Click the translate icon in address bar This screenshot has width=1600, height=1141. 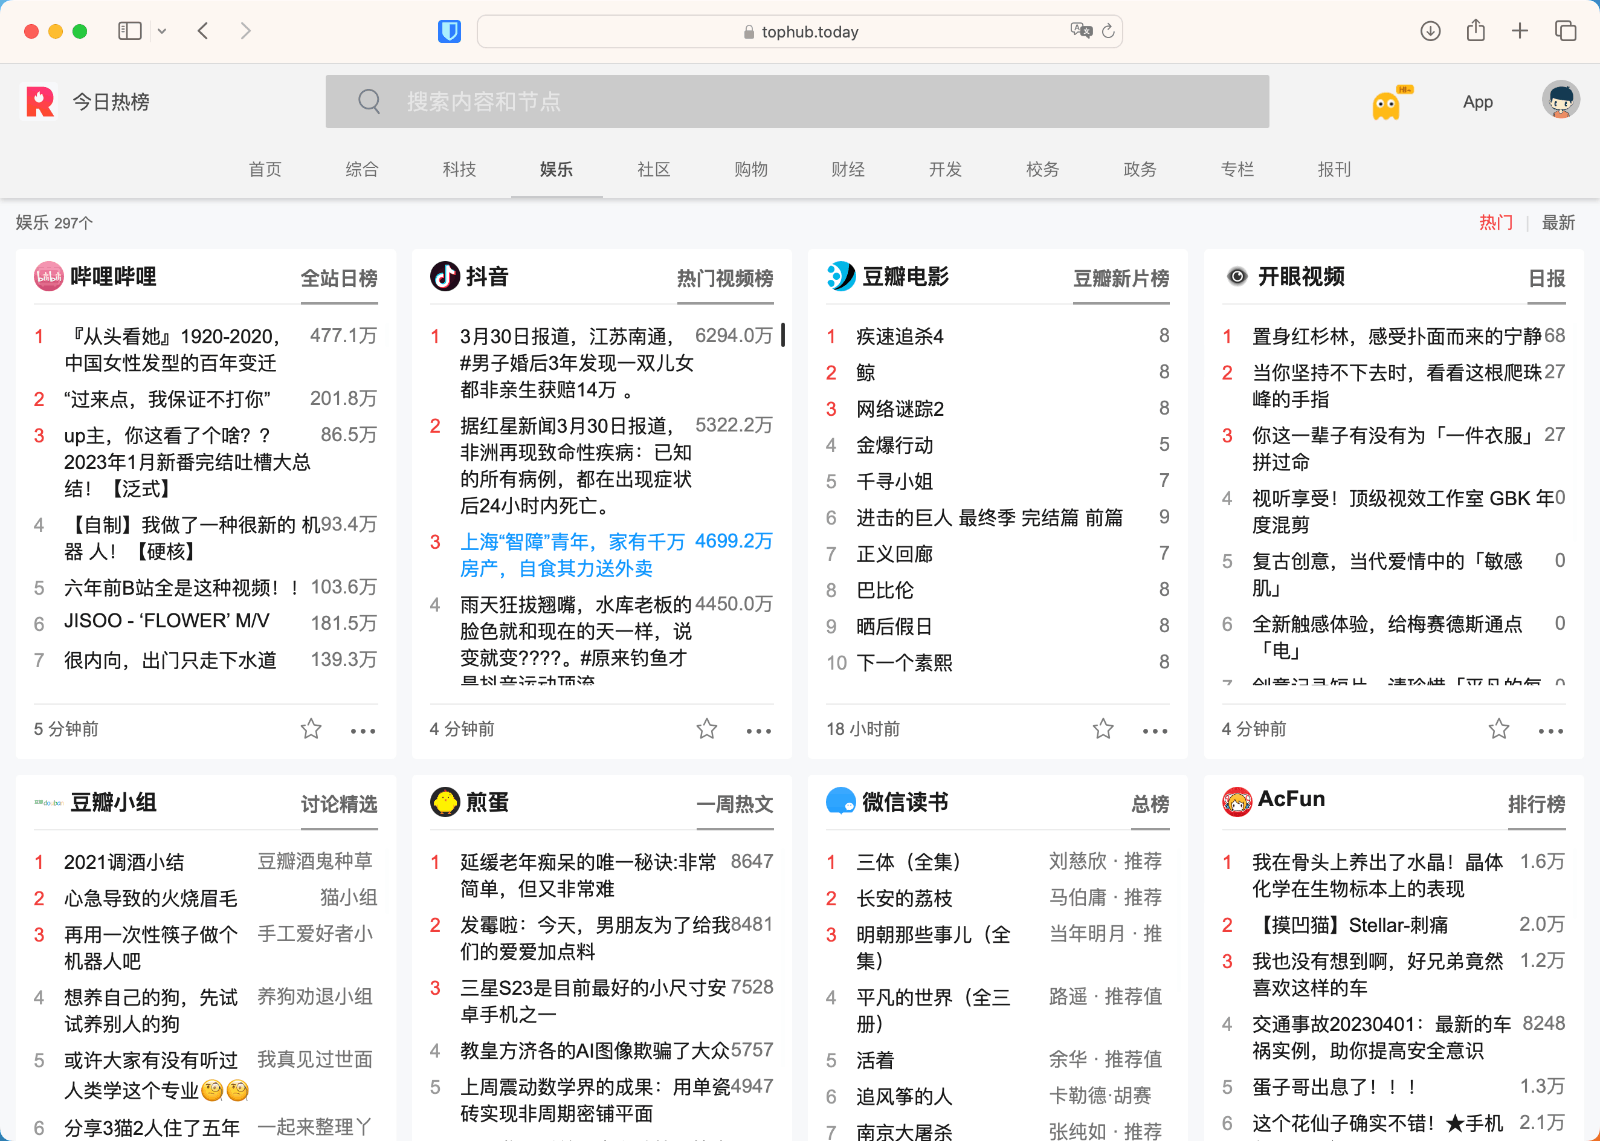coord(1080,31)
